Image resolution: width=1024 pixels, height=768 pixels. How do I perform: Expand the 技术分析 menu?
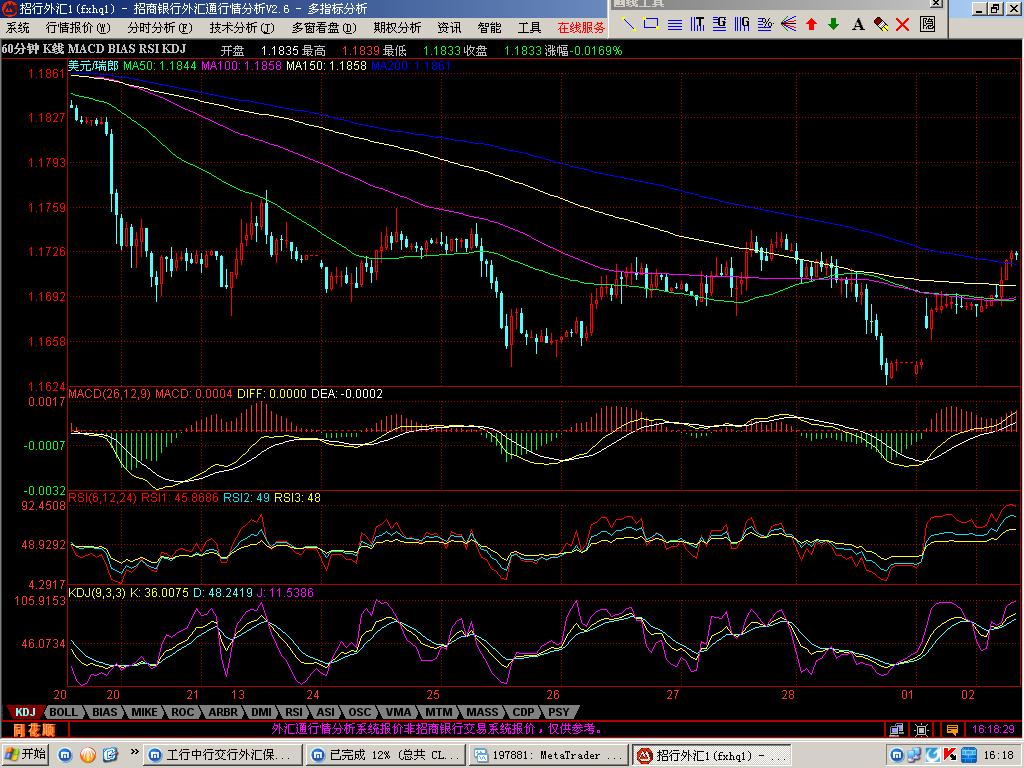tap(236, 28)
